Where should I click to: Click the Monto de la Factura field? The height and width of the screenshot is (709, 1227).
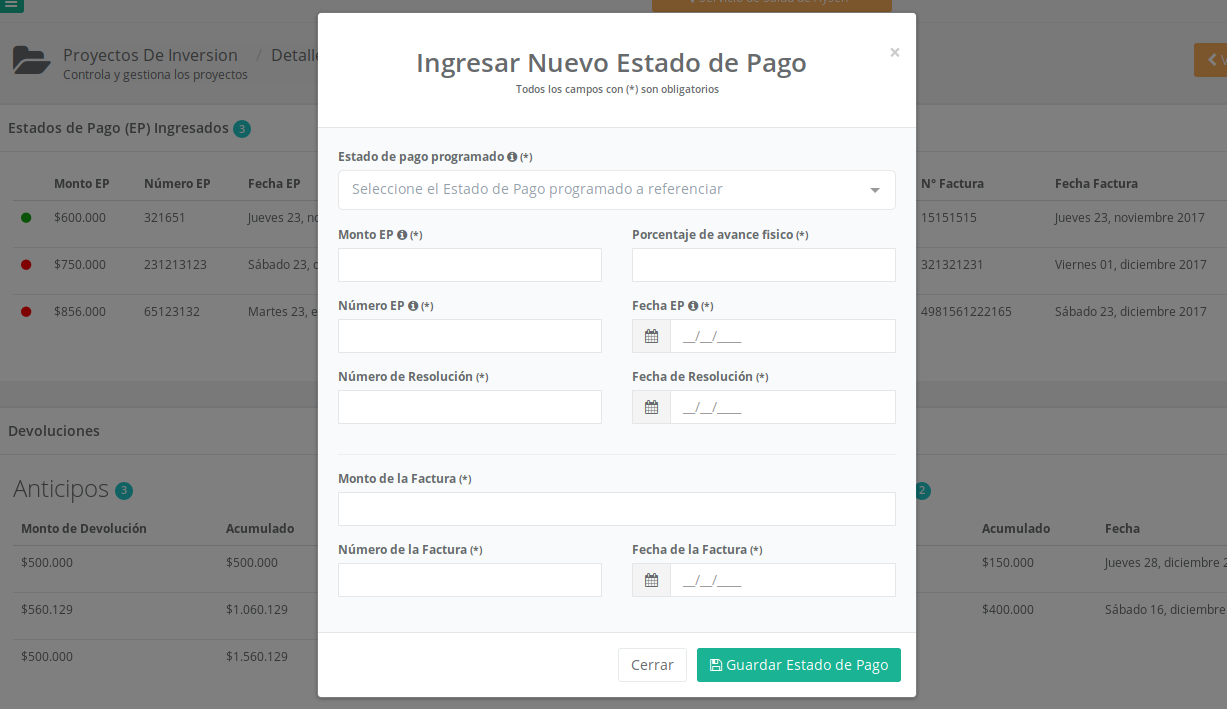[x=616, y=509]
